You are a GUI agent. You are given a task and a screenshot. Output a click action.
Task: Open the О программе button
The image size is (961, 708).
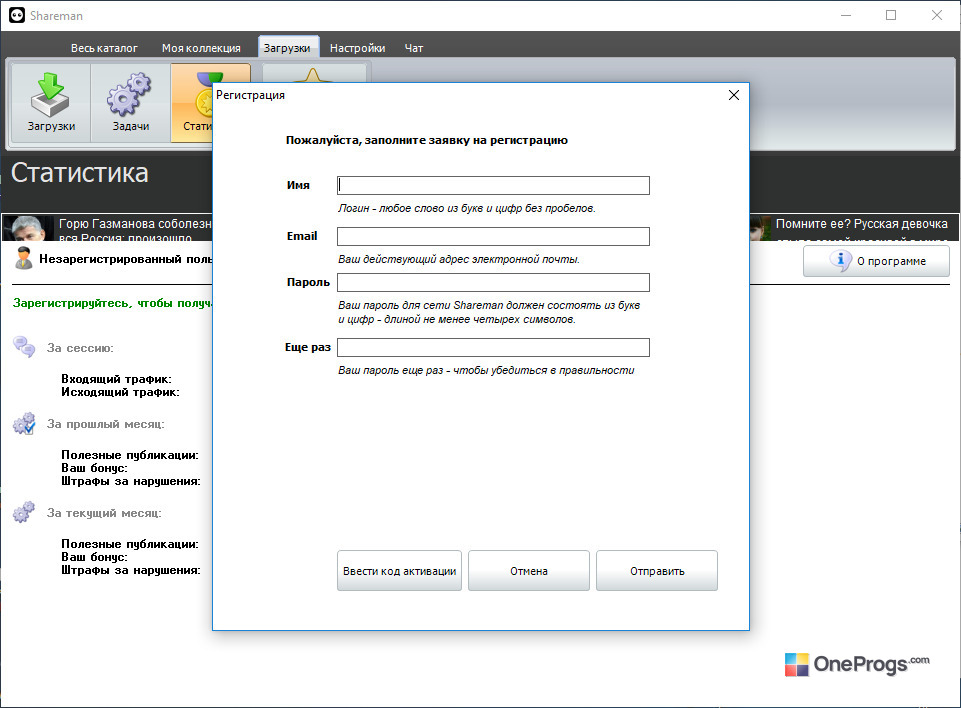pos(876,261)
